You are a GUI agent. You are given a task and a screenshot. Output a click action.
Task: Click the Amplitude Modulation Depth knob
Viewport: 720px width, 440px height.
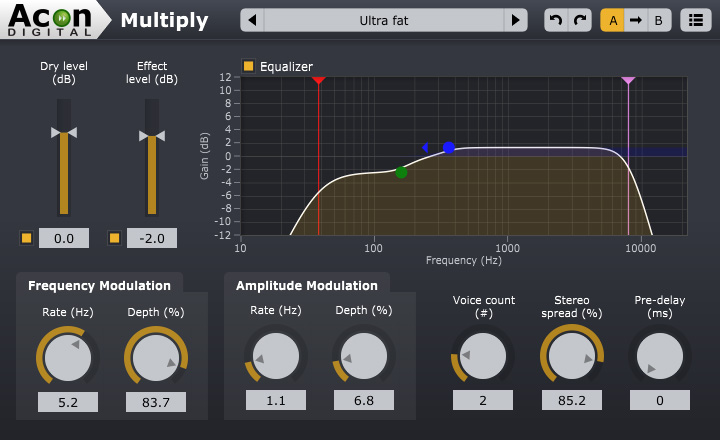[x=364, y=356]
